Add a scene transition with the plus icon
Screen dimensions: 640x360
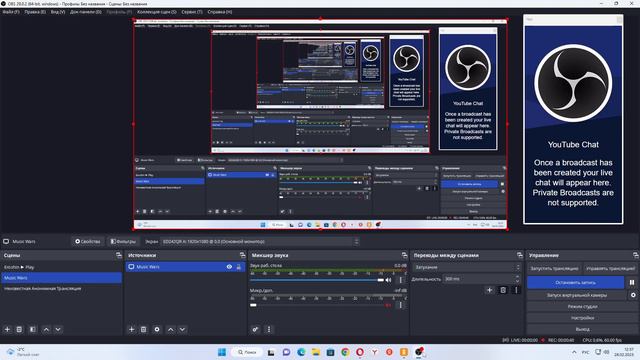[x=489, y=290]
